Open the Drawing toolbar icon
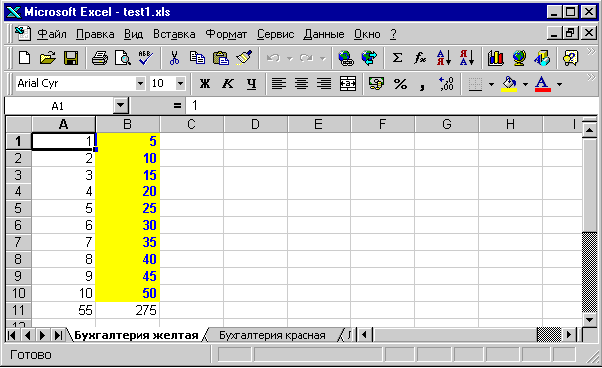The image size is (602, 368). coord(542,58)
